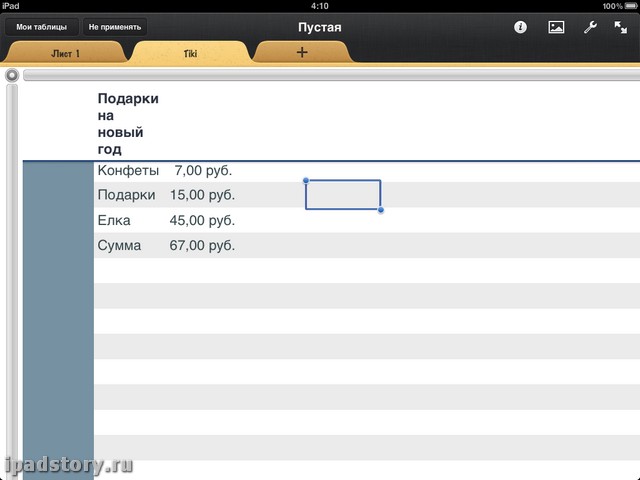Grab the bottom-right selection handle dot
This screenshot has width=640, height=480.
point(381,210)
